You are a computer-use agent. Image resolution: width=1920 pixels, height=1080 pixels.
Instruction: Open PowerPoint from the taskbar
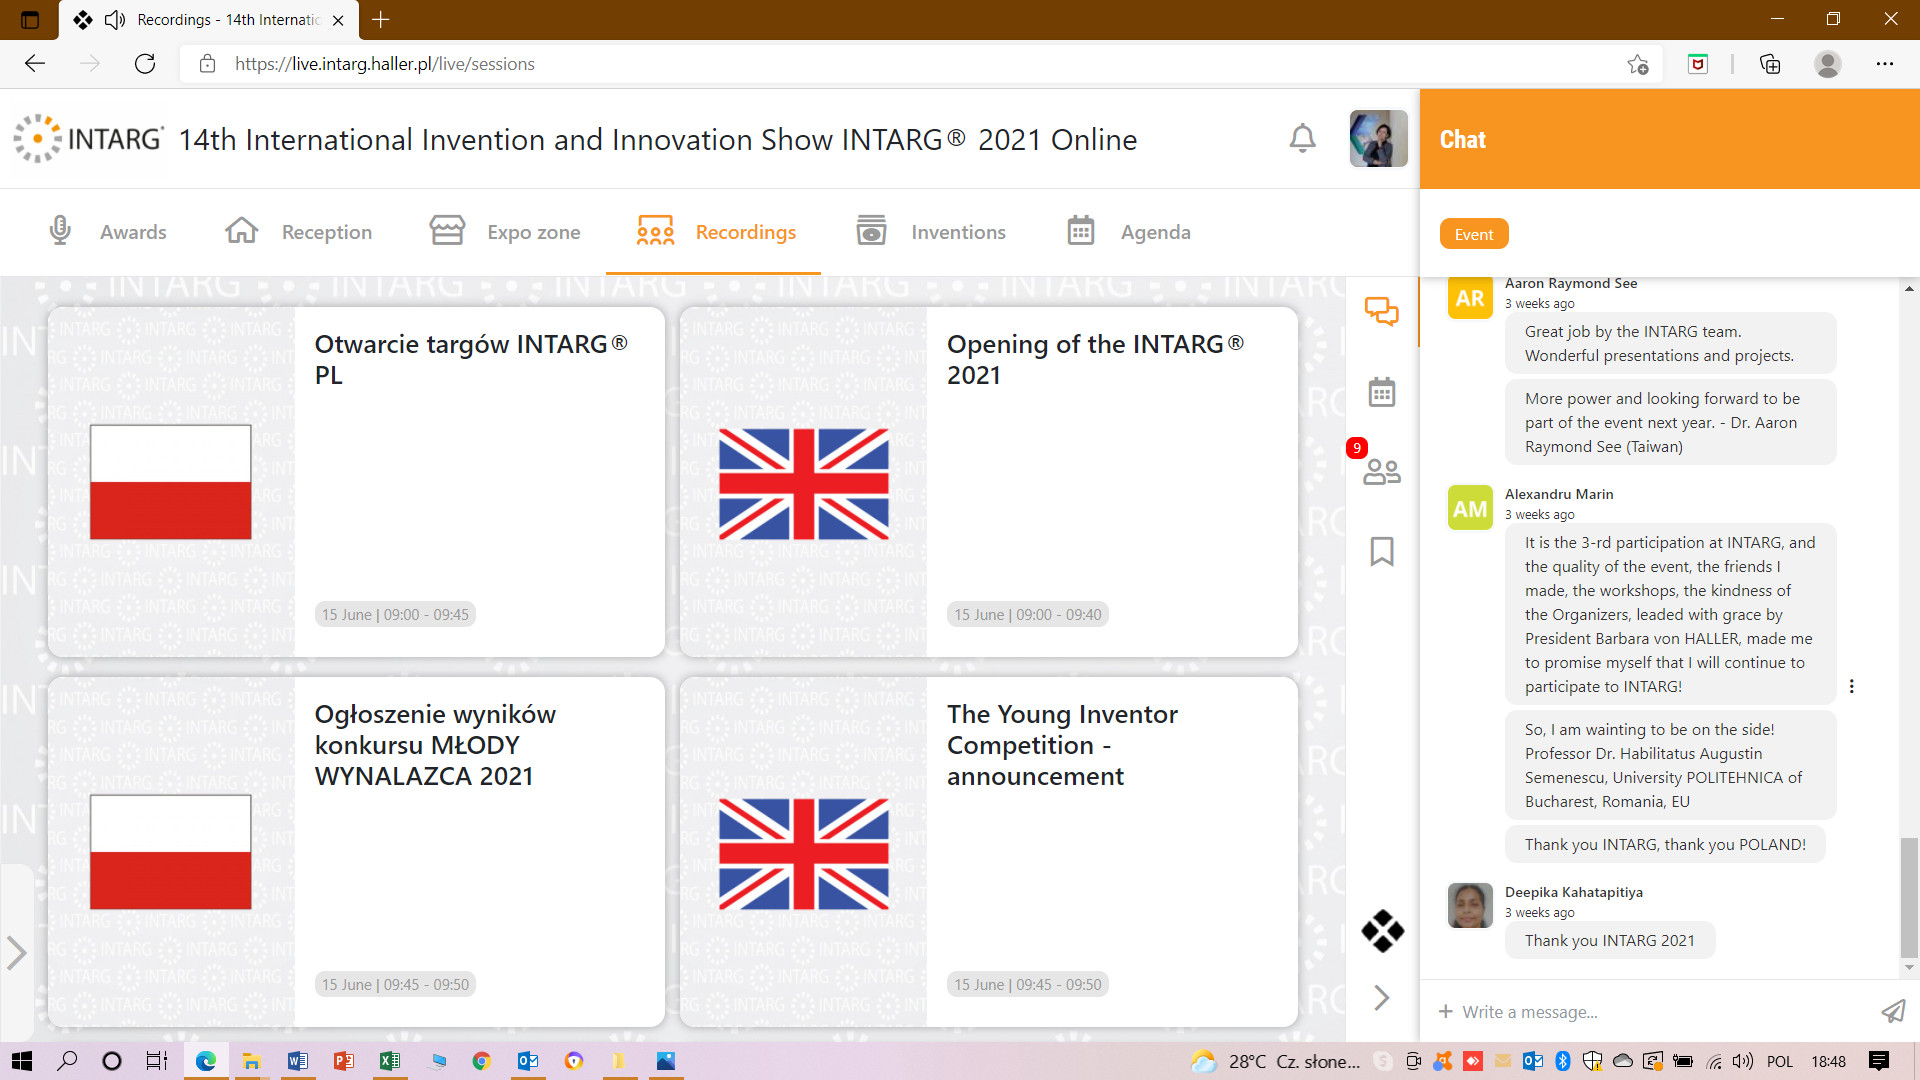[x=344, y=1061]
